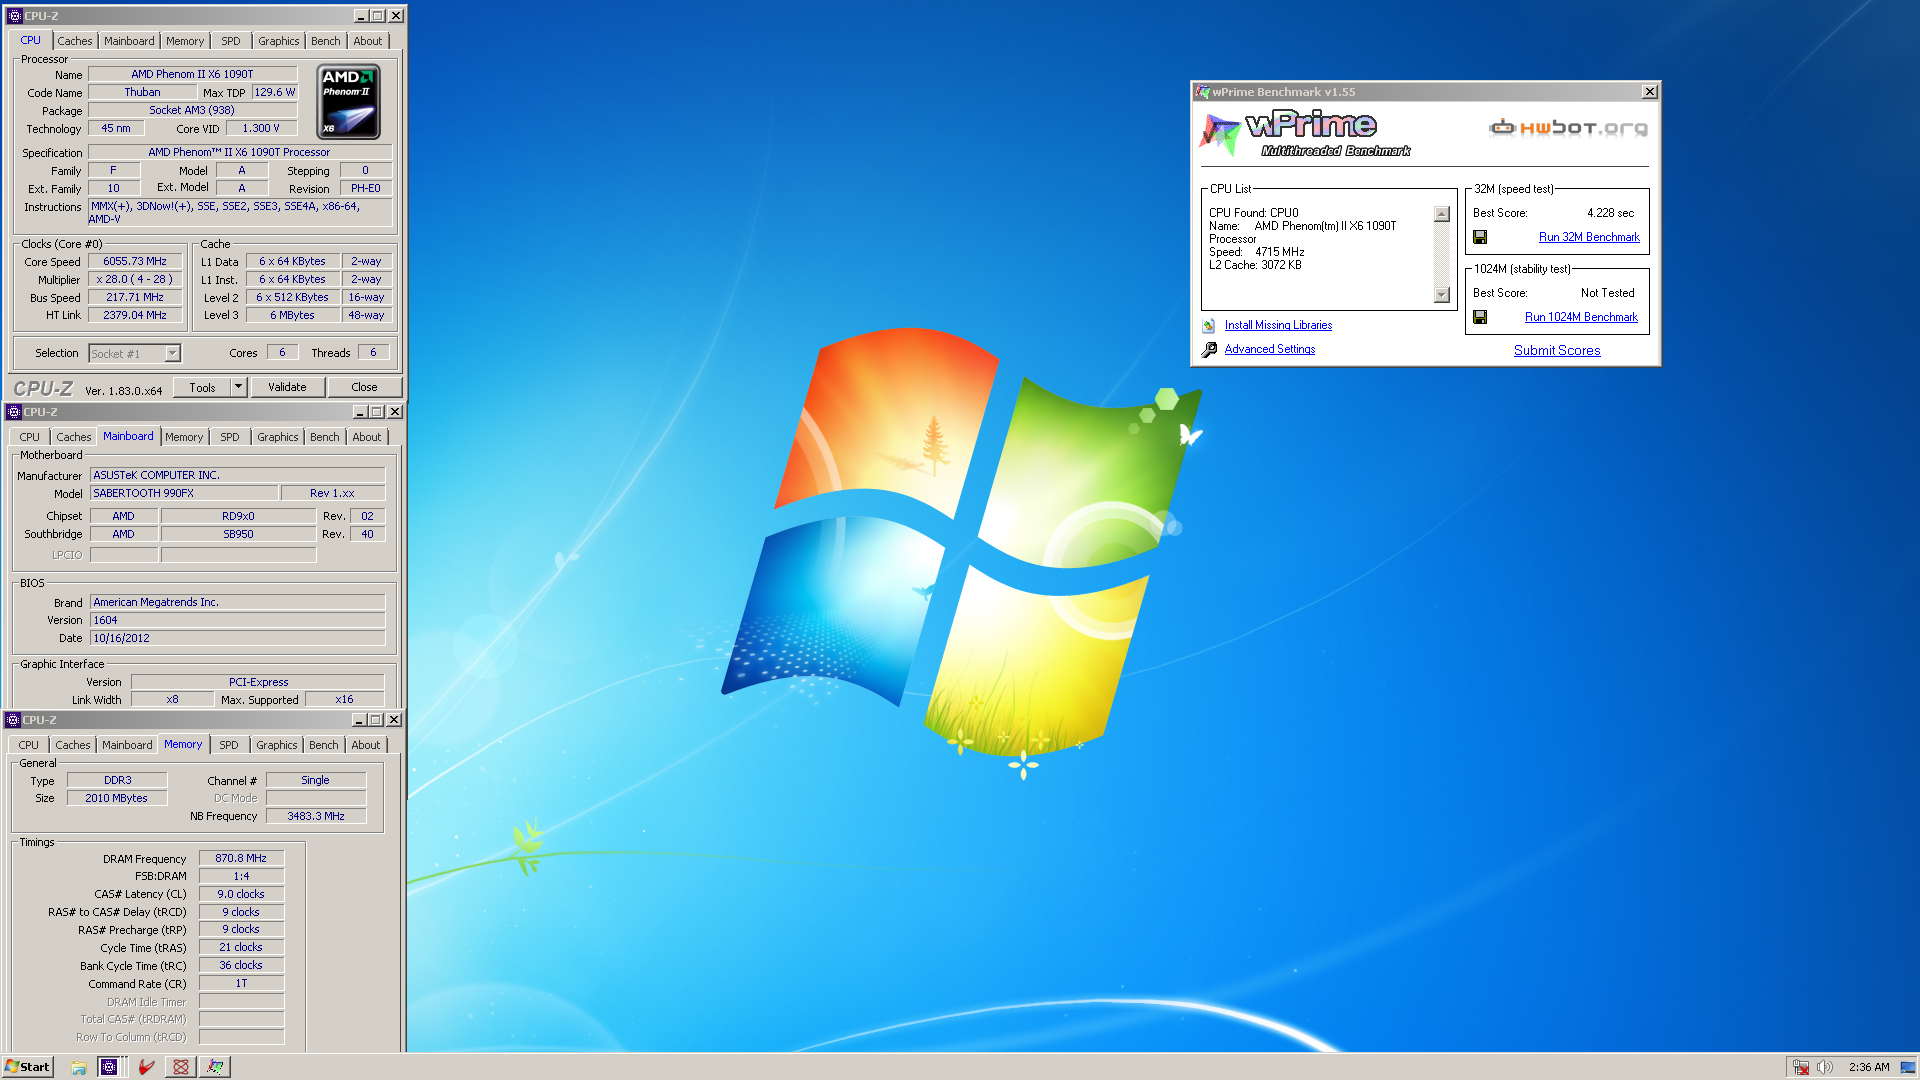Click the title bar icon of the top CPU-Z window
Screen dimensions: 1920x1080
point(14,16)
